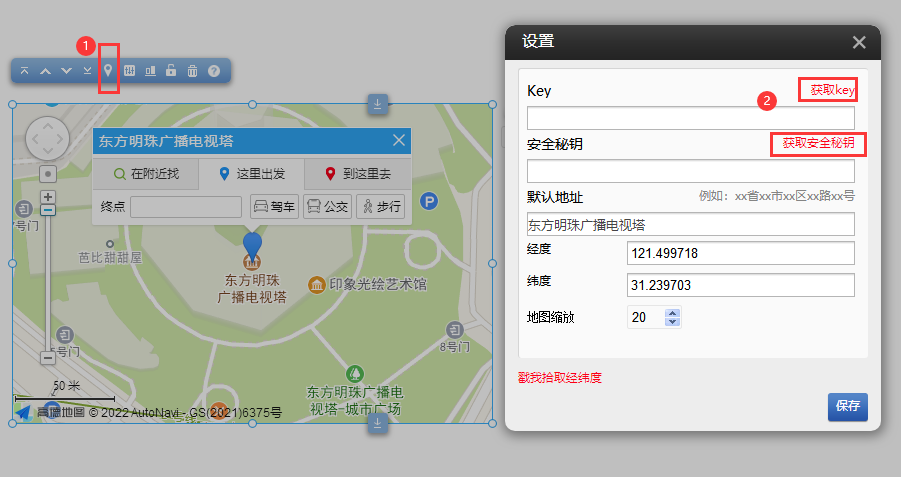Screen dimensions: 901x477
Task: Select the 到这里去 tab
Action: point(358,173)
